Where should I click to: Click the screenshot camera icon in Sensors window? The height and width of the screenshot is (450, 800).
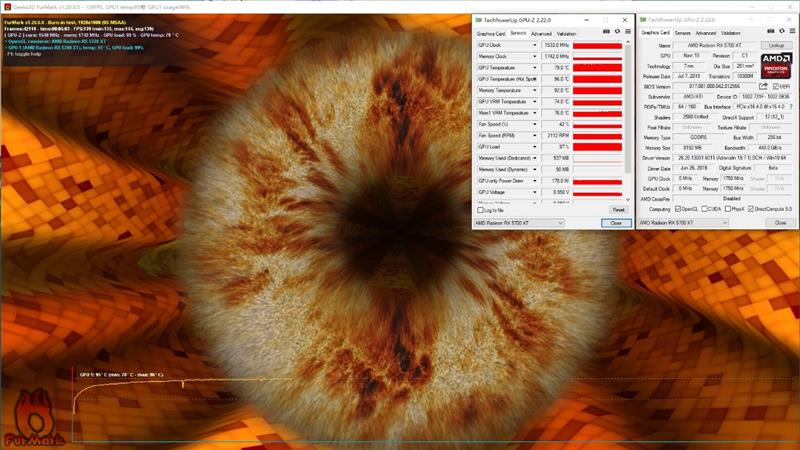coord(606,33)
